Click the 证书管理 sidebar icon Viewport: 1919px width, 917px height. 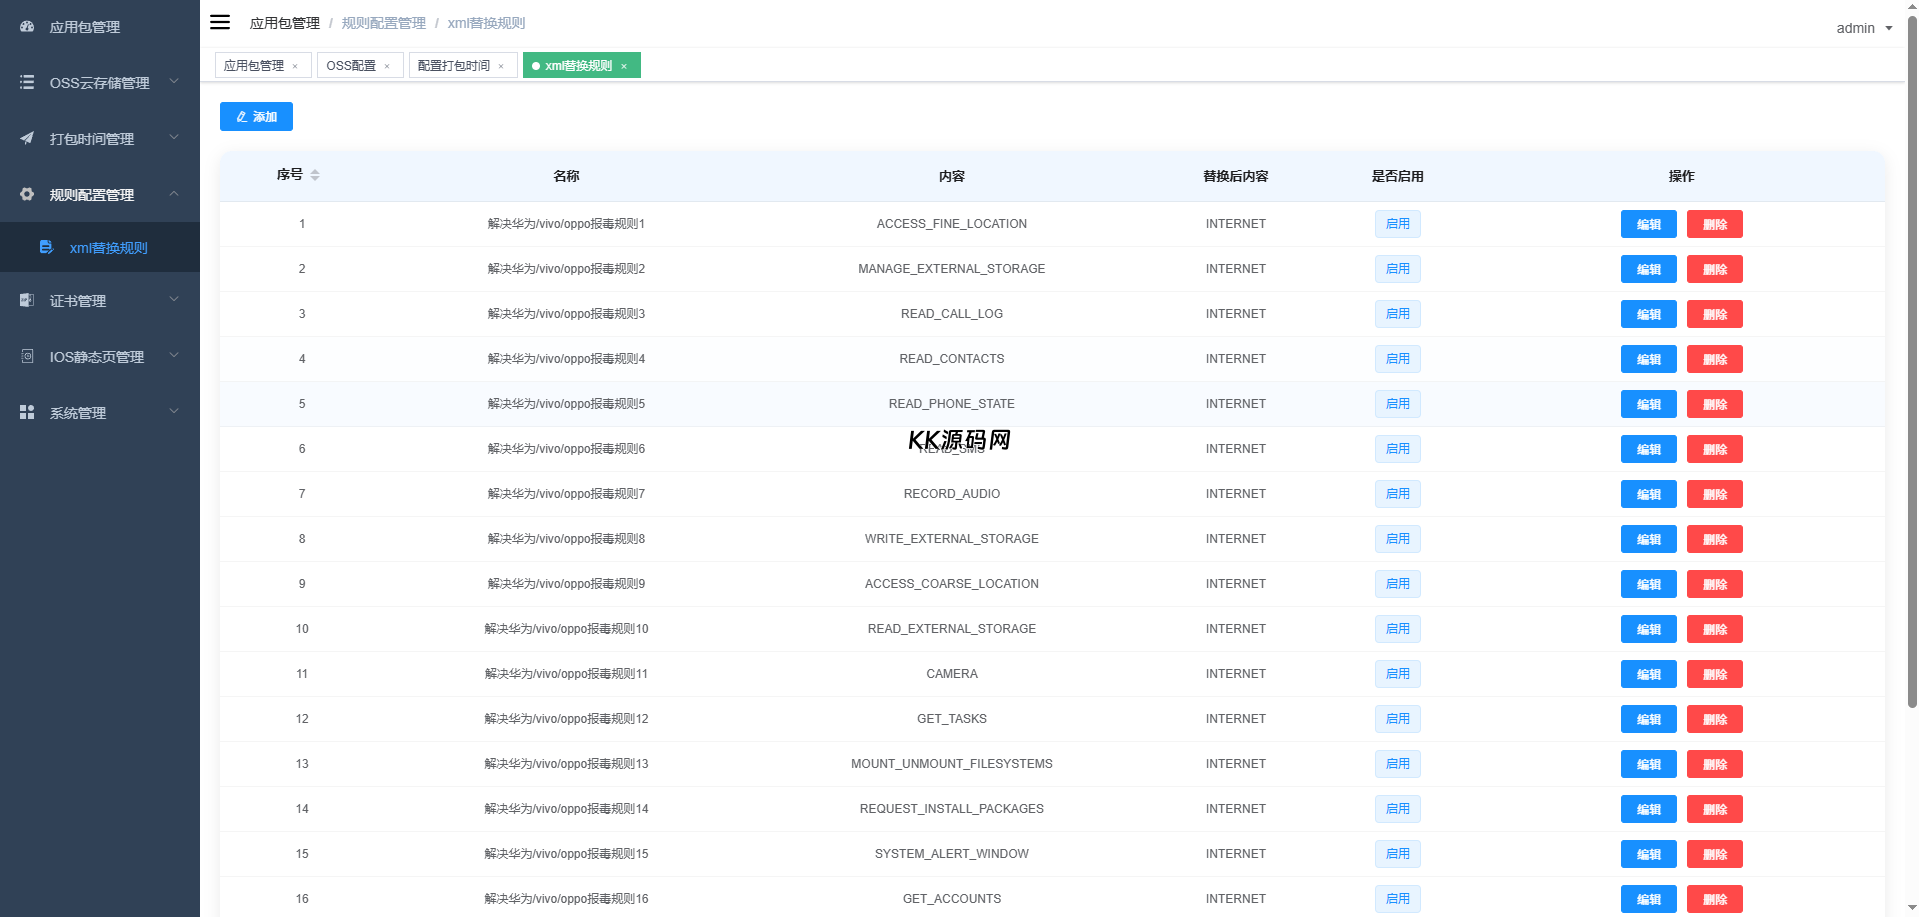tap(27, 300)
